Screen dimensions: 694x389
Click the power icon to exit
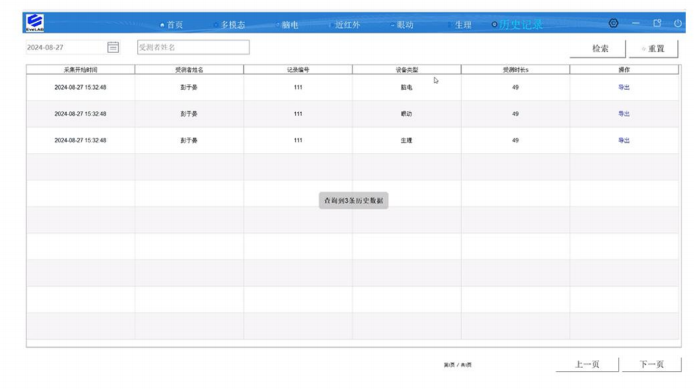click(678, 23)
